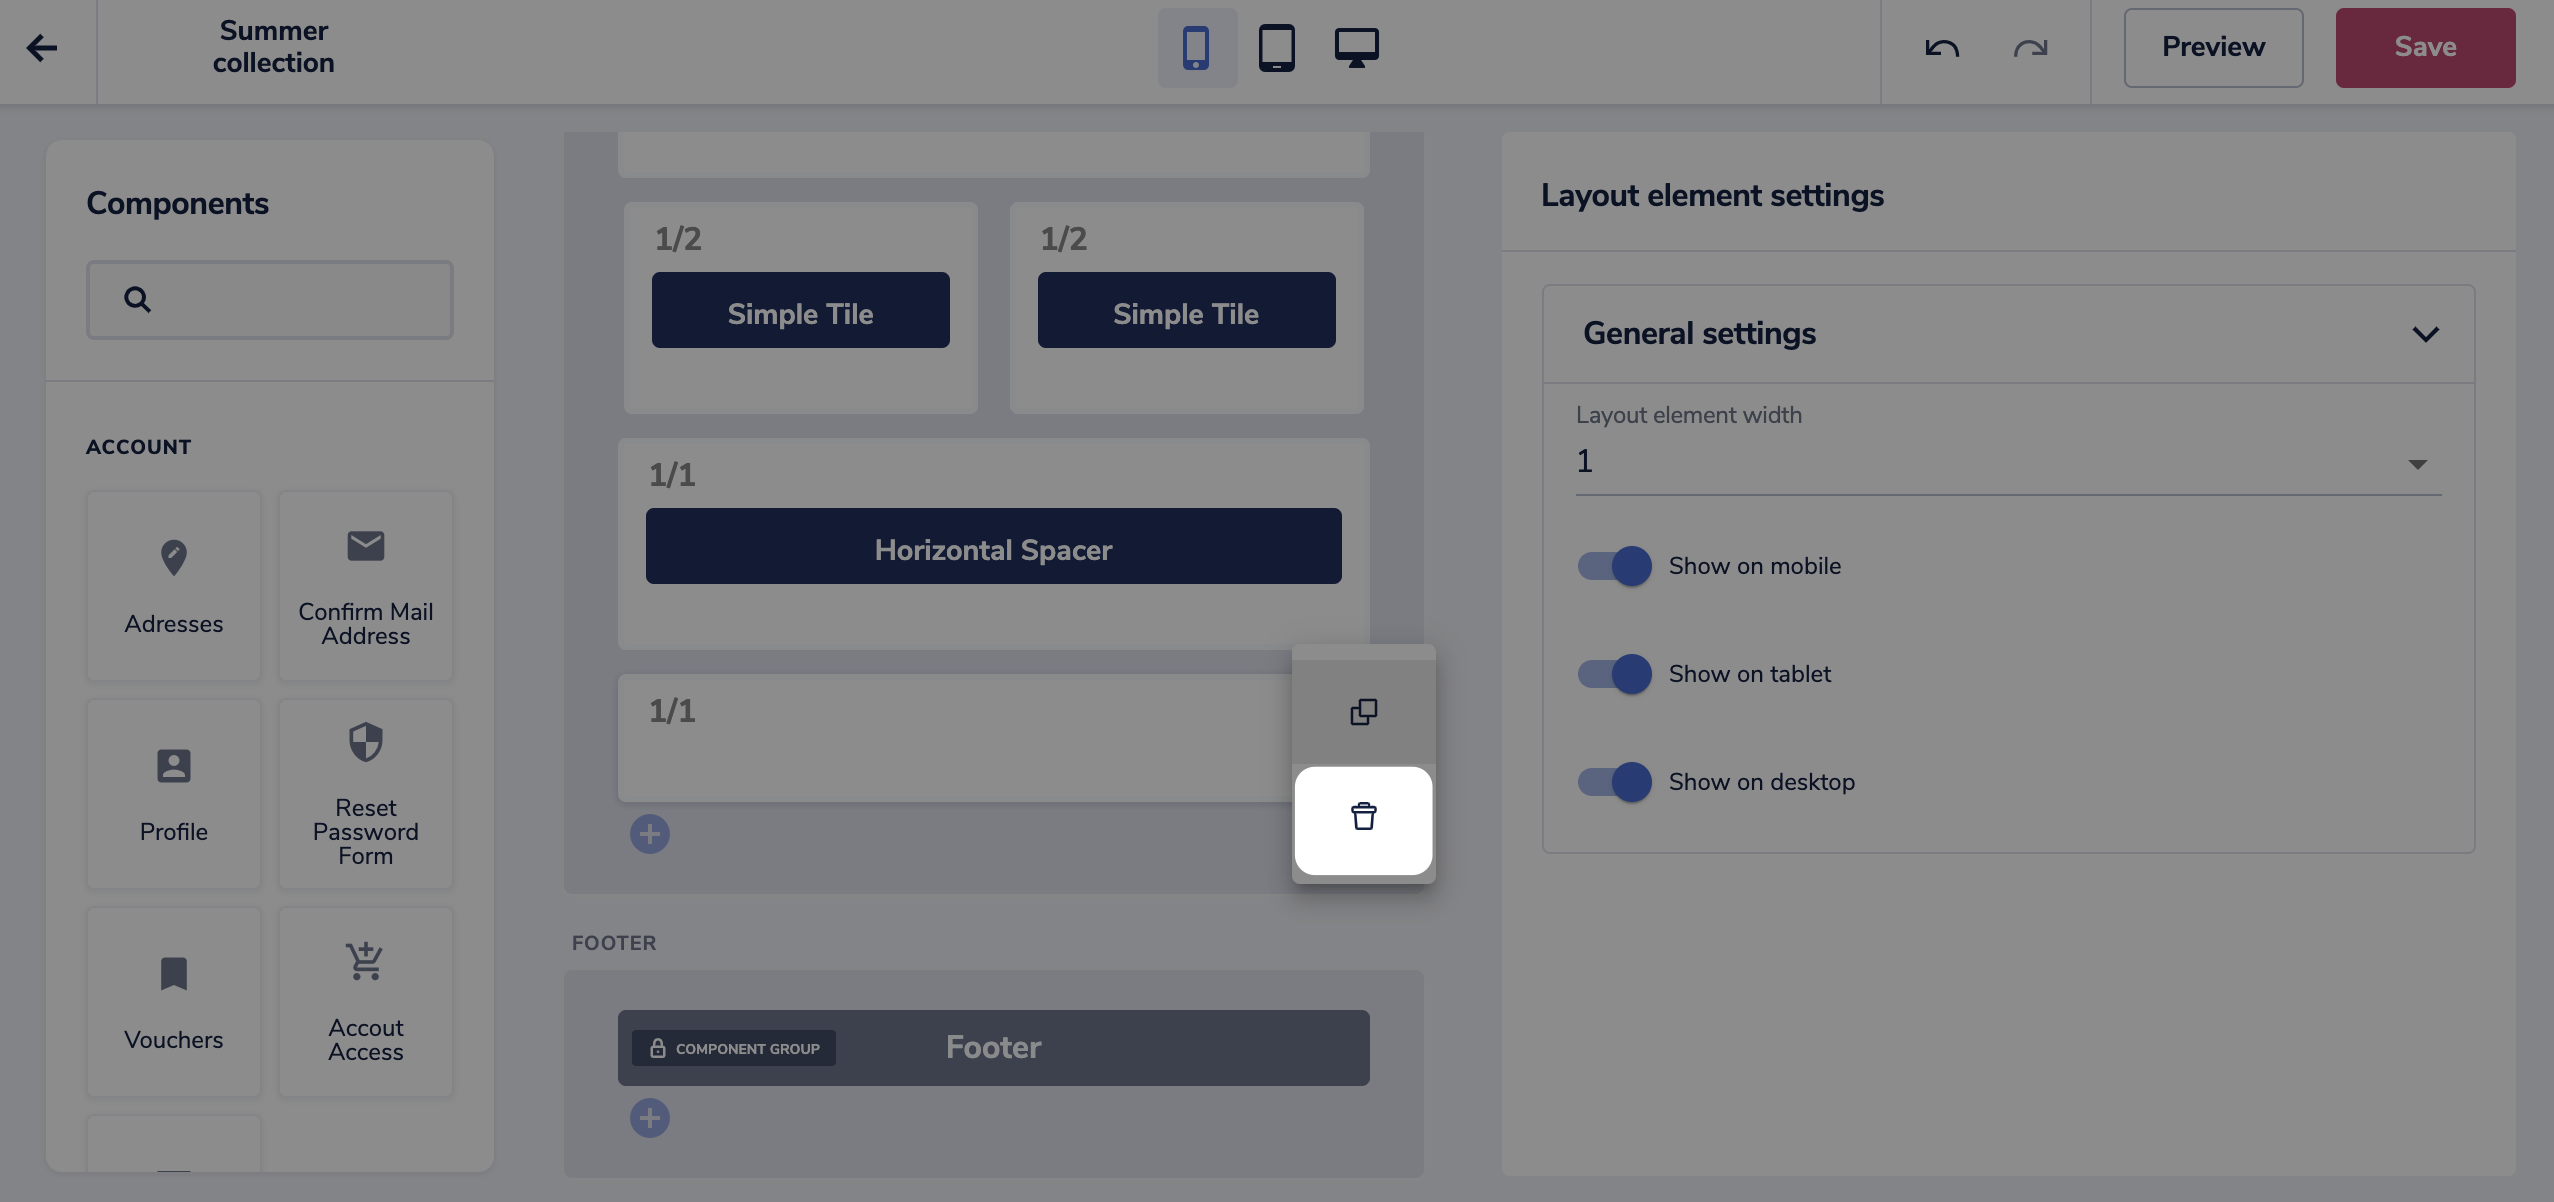The image size is (2554, 1202).
Task: Collapse the General settings section
Action: (2426, 334)
